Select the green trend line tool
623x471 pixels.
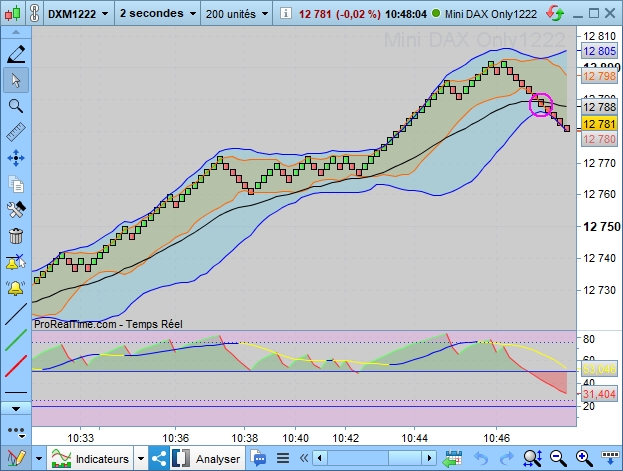pyautogui.click(x=16, y=340)
